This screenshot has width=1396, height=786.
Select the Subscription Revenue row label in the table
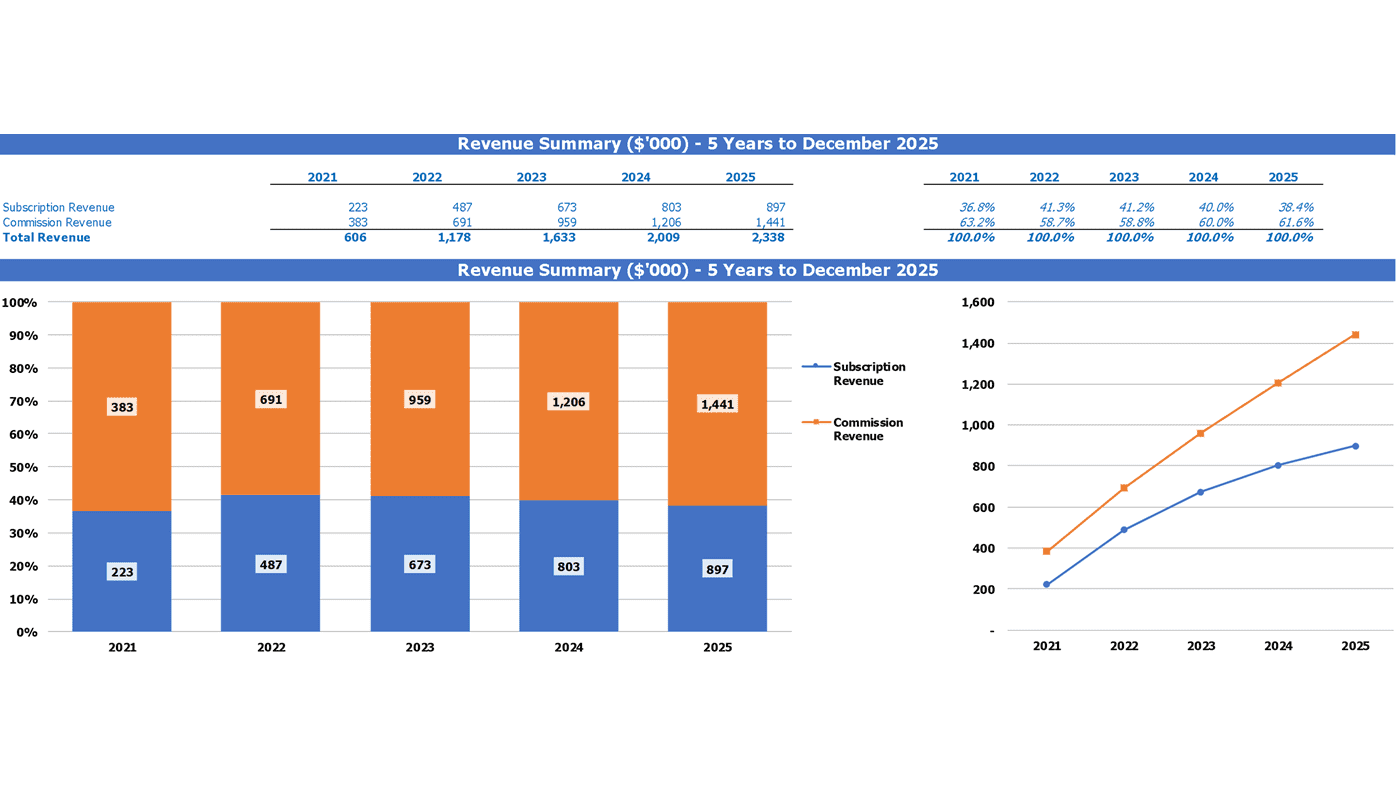pyautogui.click(x=58, y=207)
